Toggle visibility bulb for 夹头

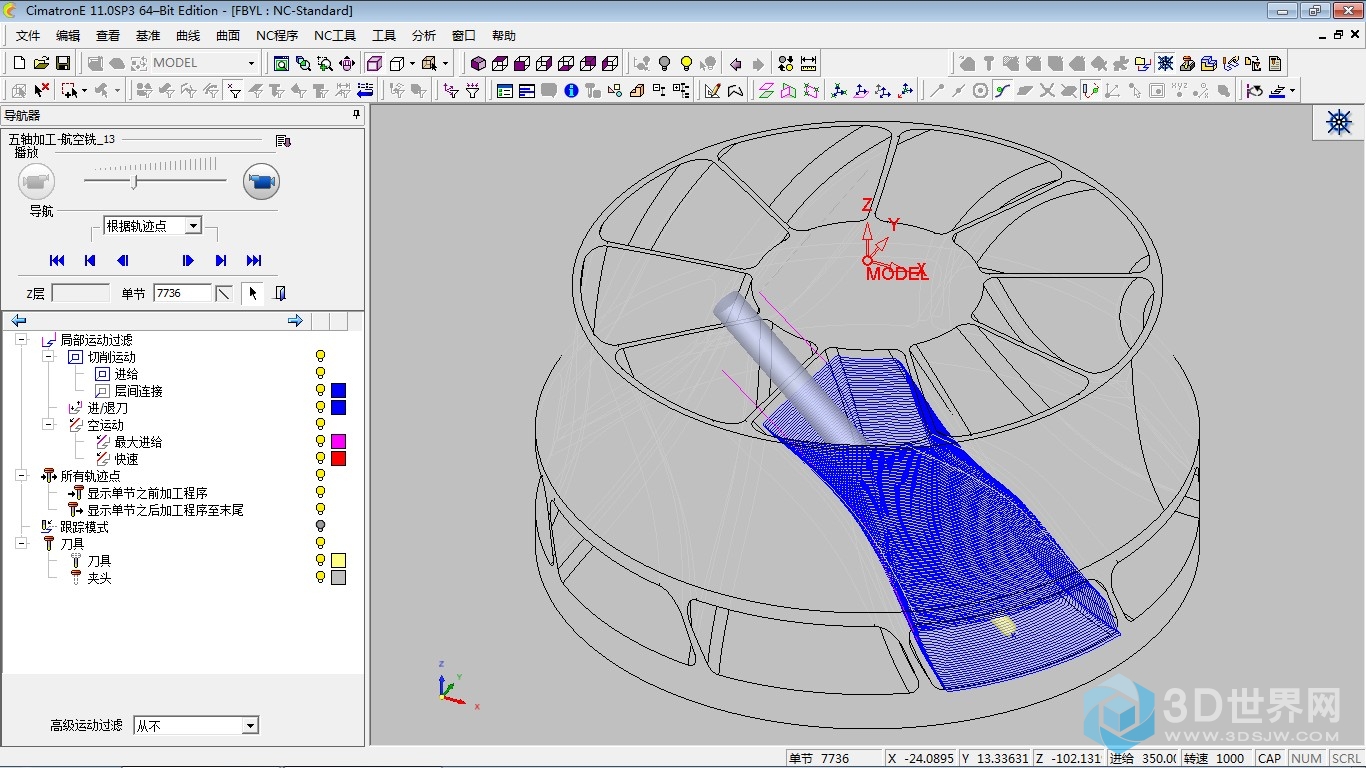coord(321,577)
